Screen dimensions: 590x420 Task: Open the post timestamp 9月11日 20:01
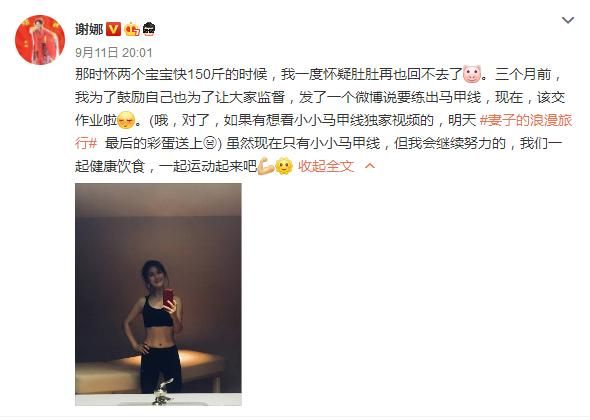tap(114, 52)
